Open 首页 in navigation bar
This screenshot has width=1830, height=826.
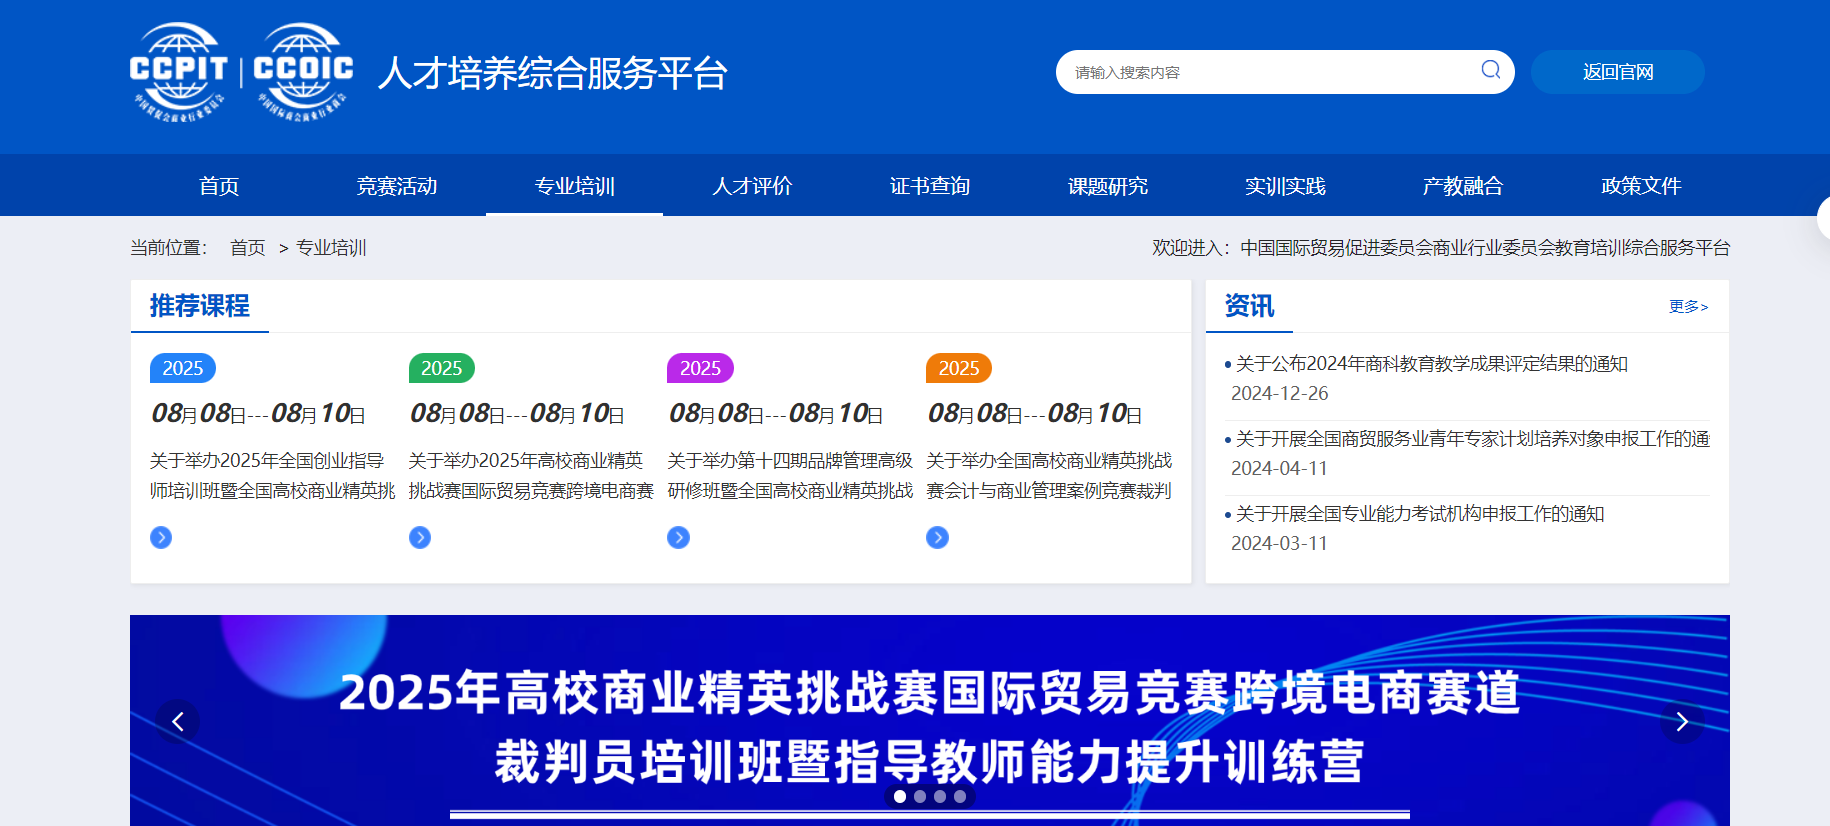pyautogui.click(x=219, y=186)
